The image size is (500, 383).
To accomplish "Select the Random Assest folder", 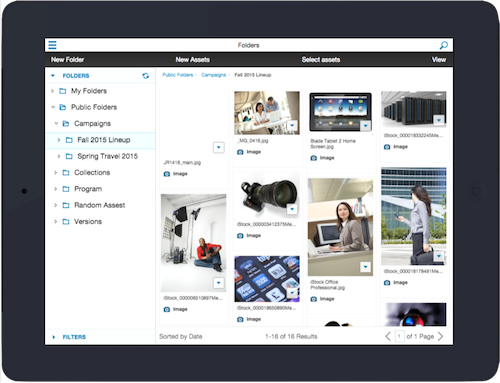I will tap(100, 205).
